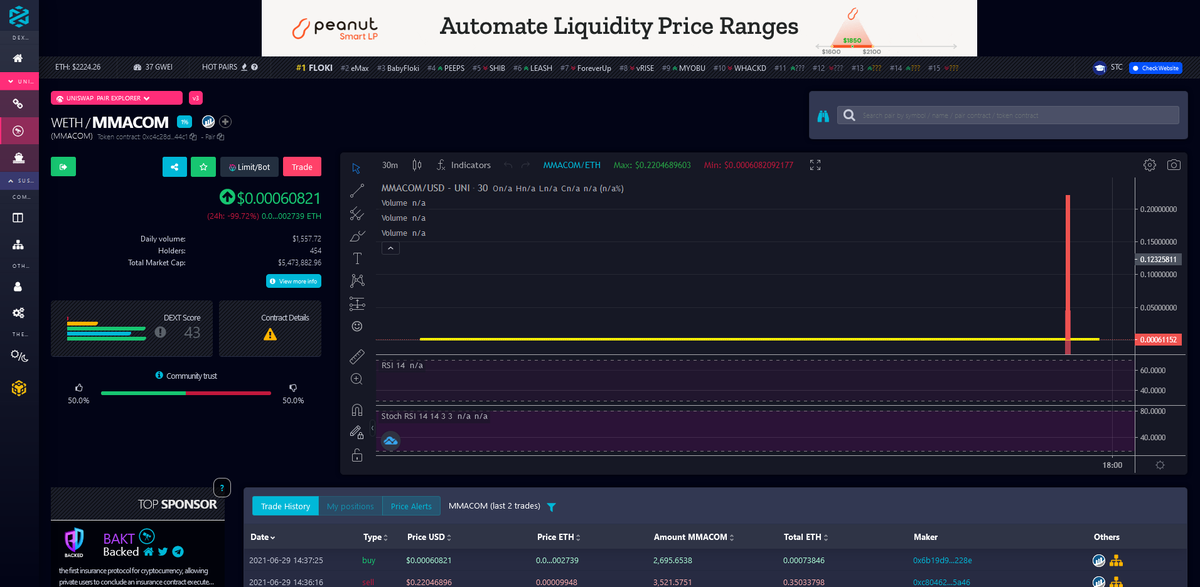Open Contract Details warning card
1200x587 pixels.
pyautogui.click(x=270, y=328)
